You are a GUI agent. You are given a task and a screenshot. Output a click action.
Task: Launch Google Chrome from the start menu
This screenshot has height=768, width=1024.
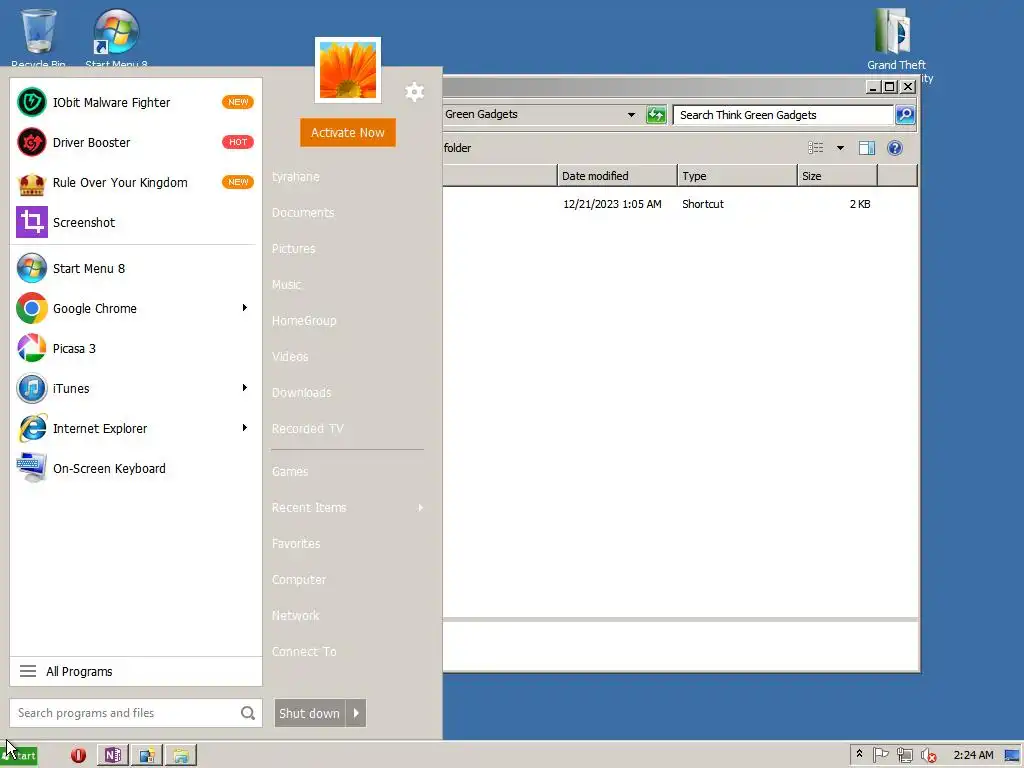(x=136, y=308)
